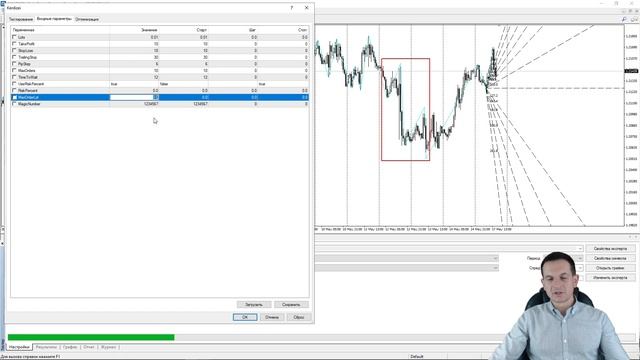This screenshot has height=360, width=640.
Task: Show the Отчет tab
Action: [x=89, y=347]
